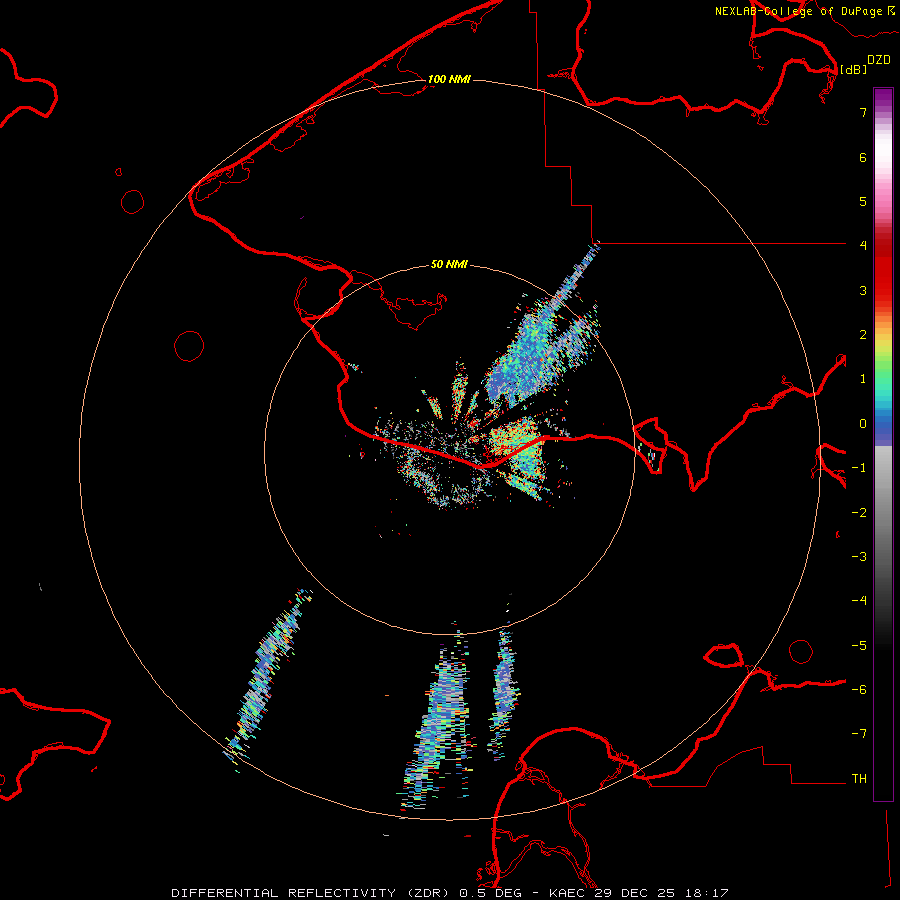
Task: Click the DZD label above the color scale
Action: (x=879, y=60)
